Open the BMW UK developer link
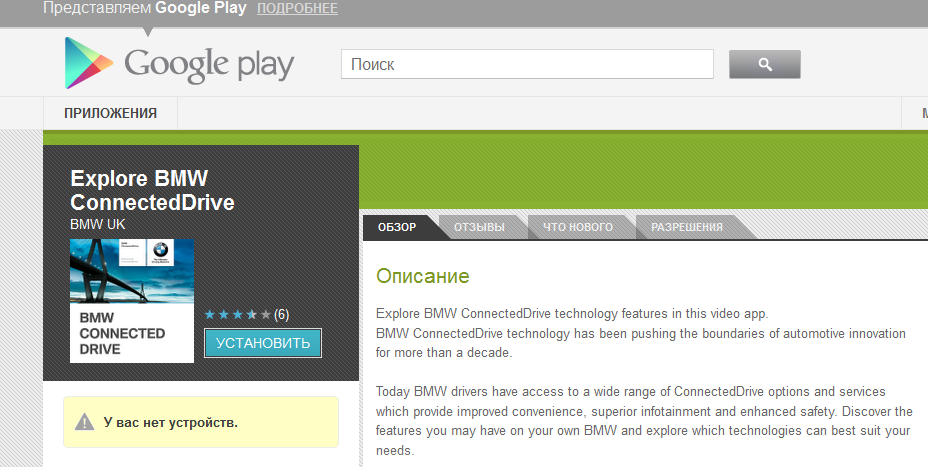 [98, 224]
